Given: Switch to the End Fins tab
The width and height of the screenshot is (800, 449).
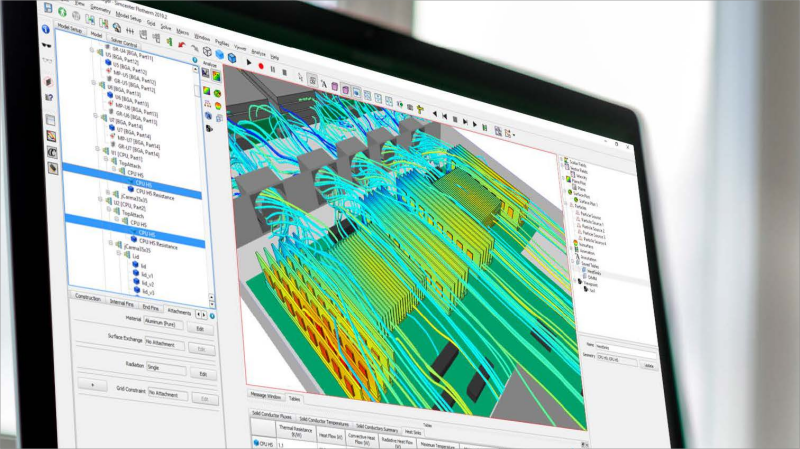Looking at the screenshot, I should tap(151, 307).
